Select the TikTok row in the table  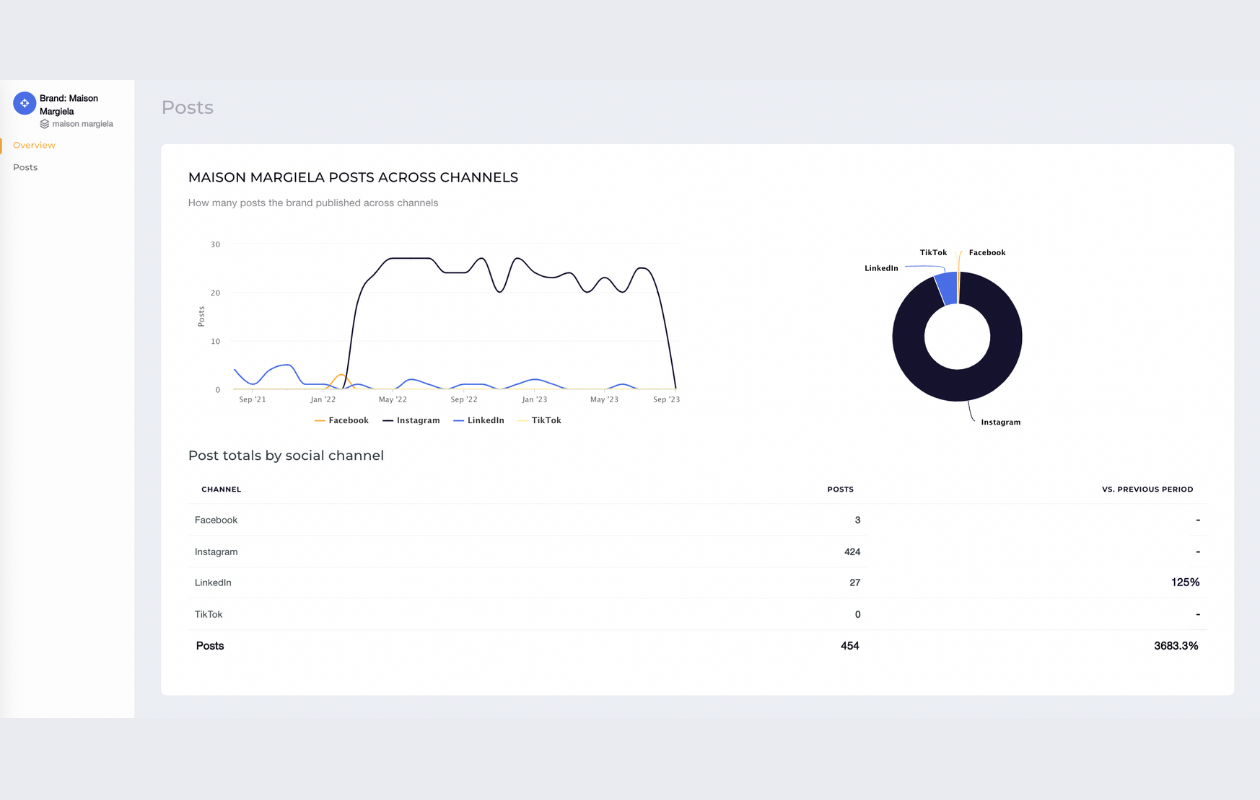point(697,614)
